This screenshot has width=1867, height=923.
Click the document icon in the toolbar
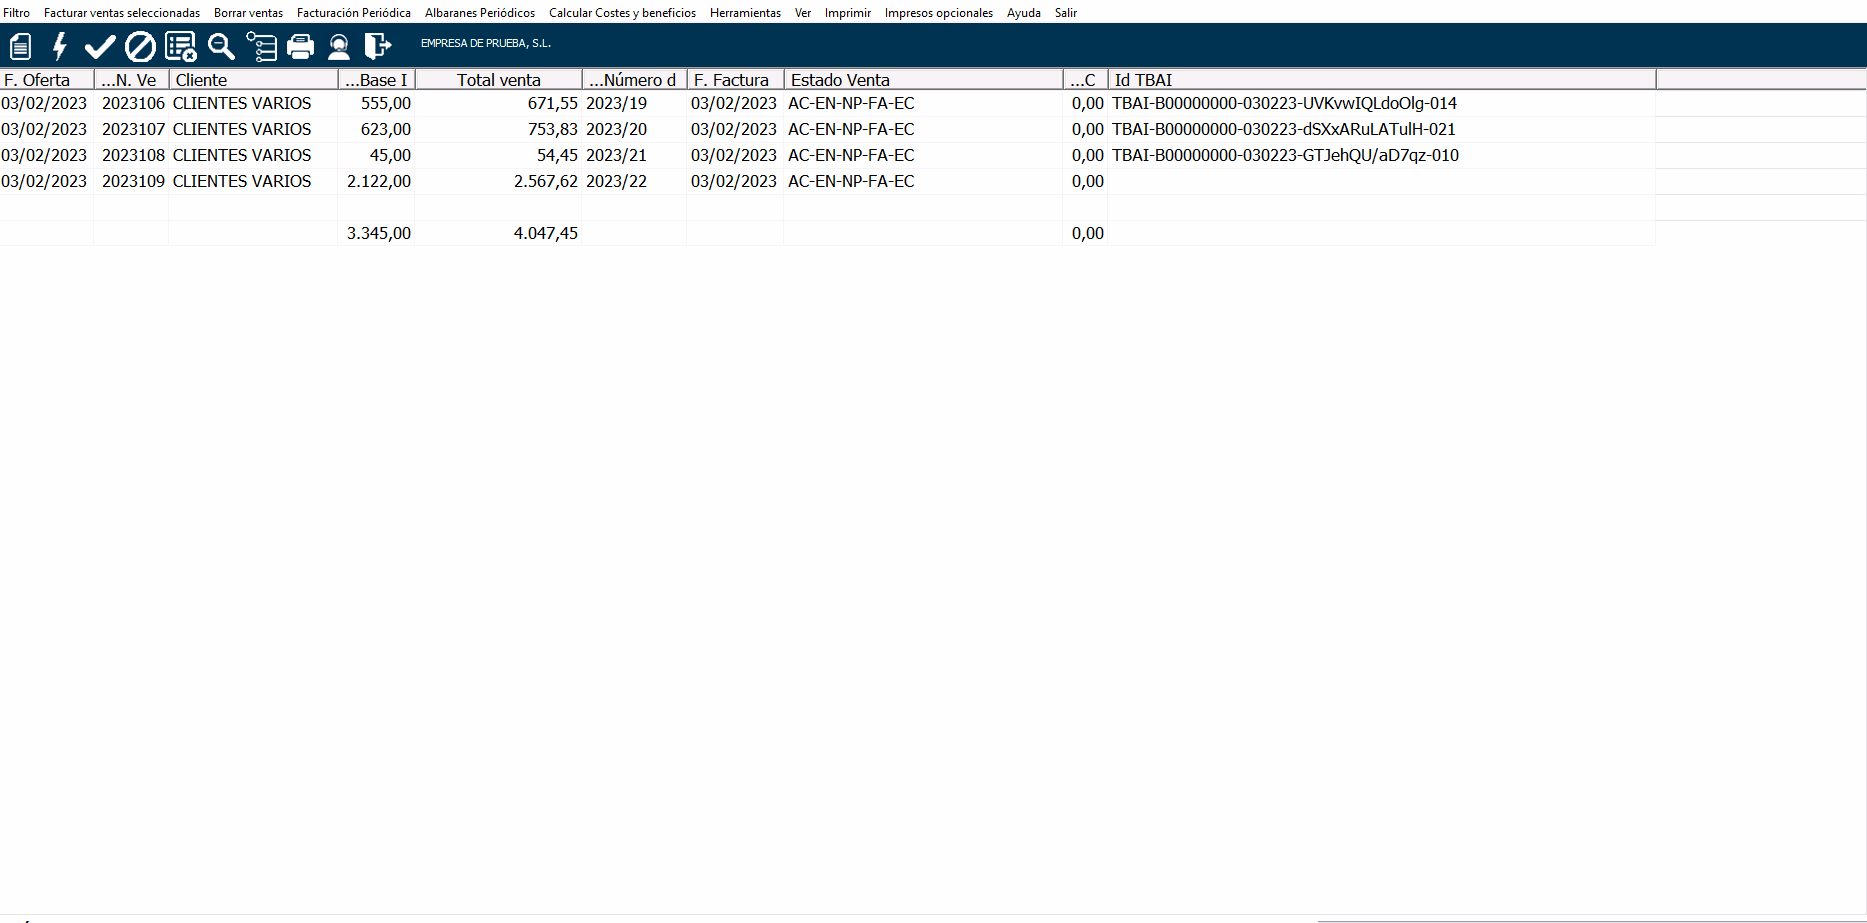coord(21,46)
